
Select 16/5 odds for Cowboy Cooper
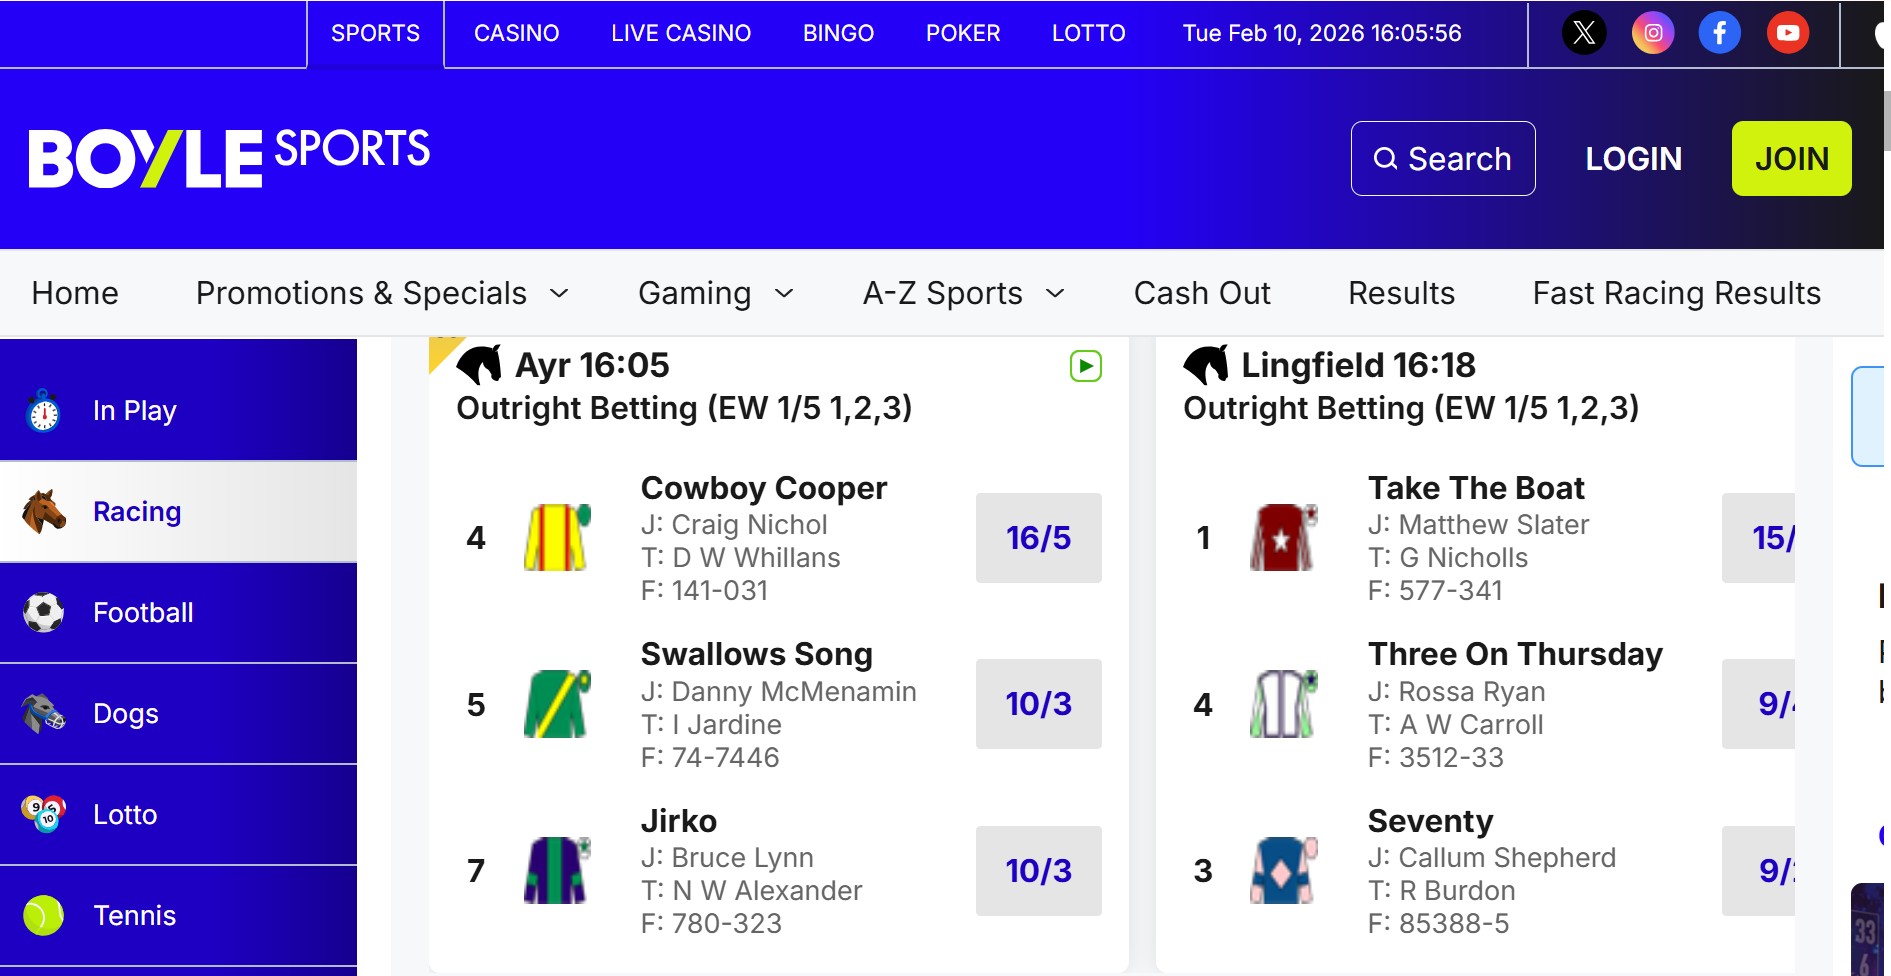[x=1038, y=538]
